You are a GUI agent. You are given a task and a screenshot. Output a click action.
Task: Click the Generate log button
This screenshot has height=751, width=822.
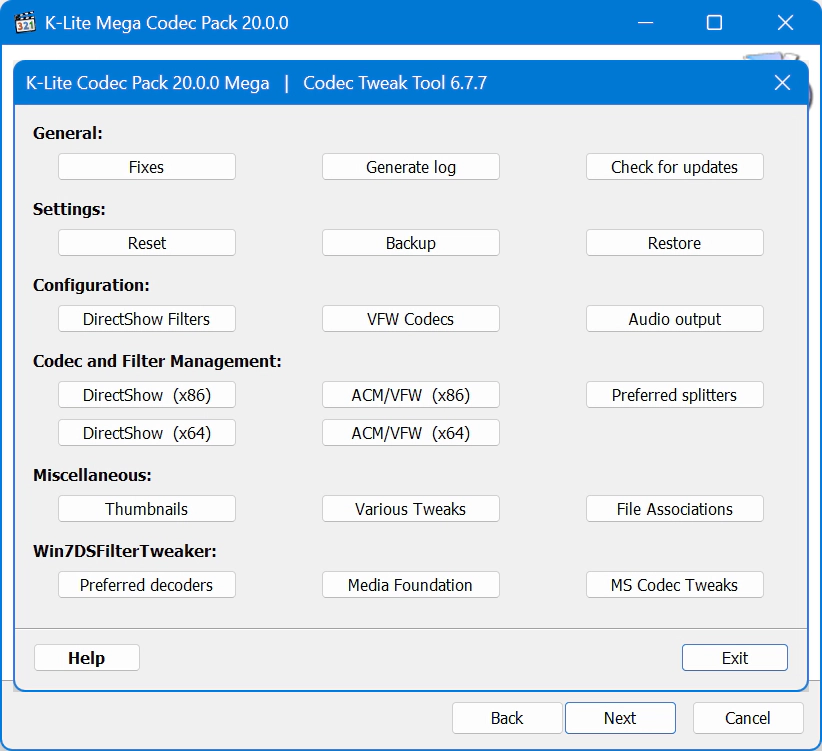coord(410,167)
